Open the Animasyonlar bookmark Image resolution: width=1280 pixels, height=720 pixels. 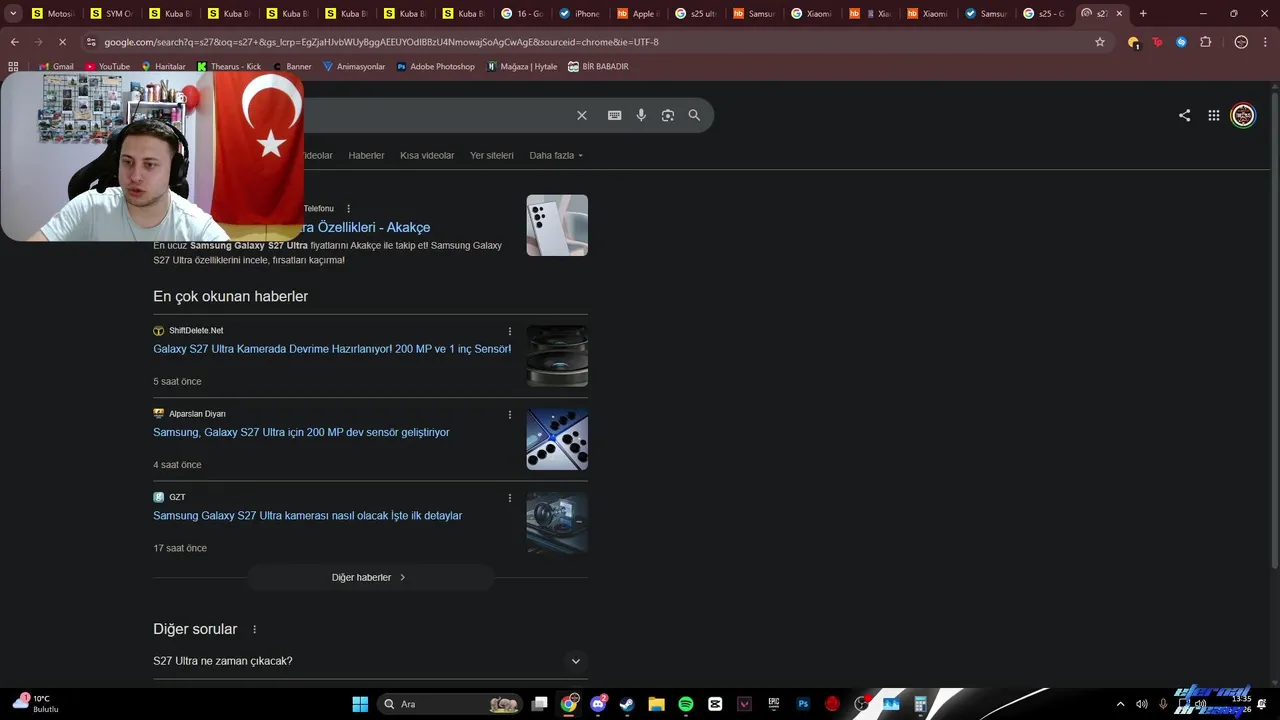(x=354, y=66)
